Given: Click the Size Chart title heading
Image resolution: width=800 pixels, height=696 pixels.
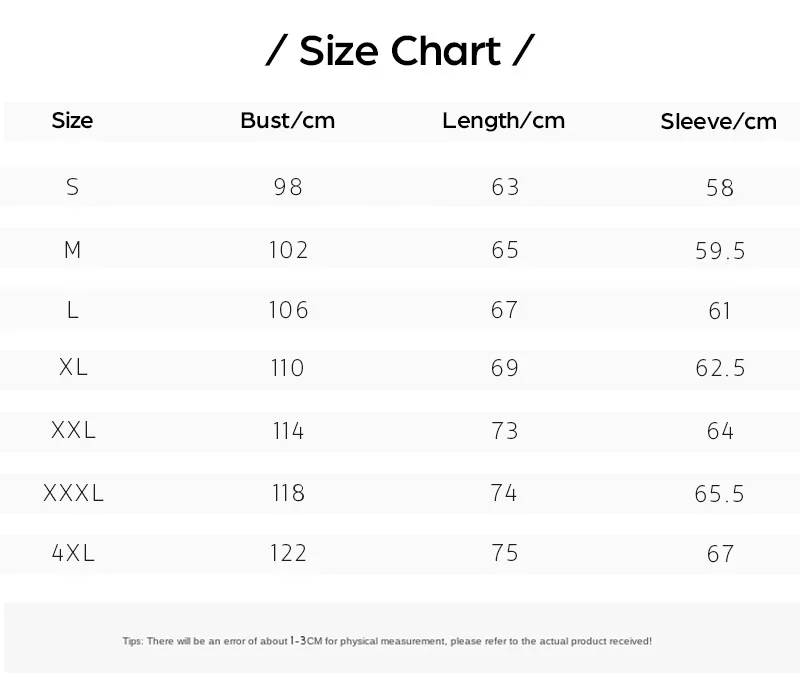Looking at the screenshot, I should click(400, 51).
